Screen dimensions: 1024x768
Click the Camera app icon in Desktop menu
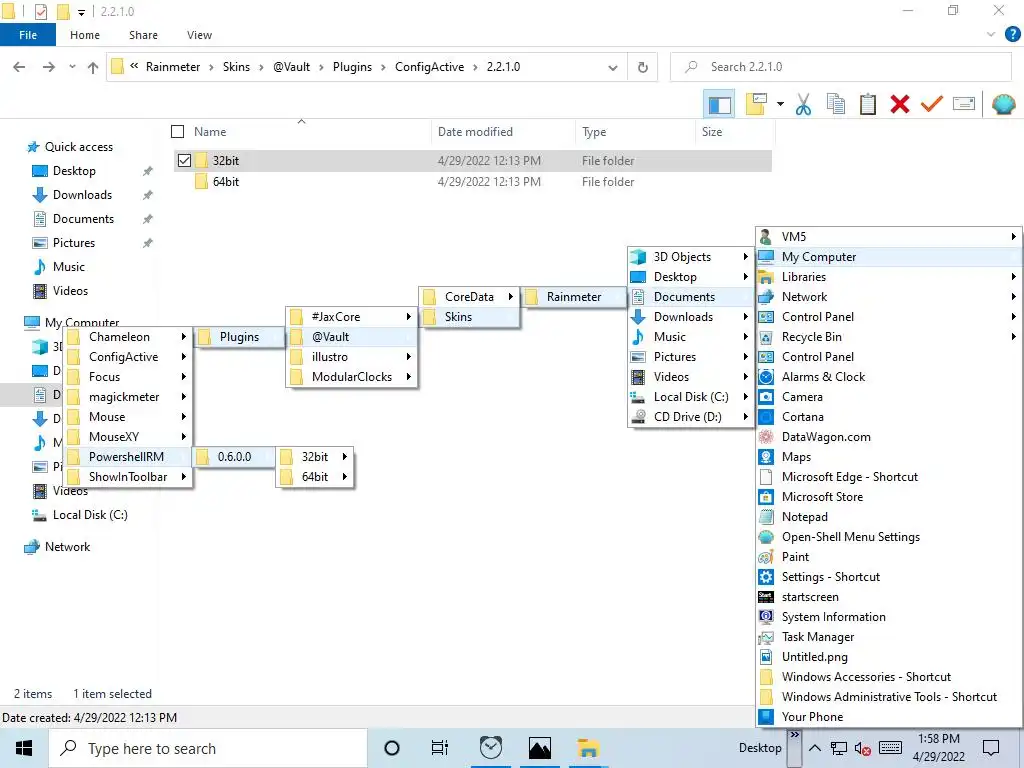click(x=766, y=397)
